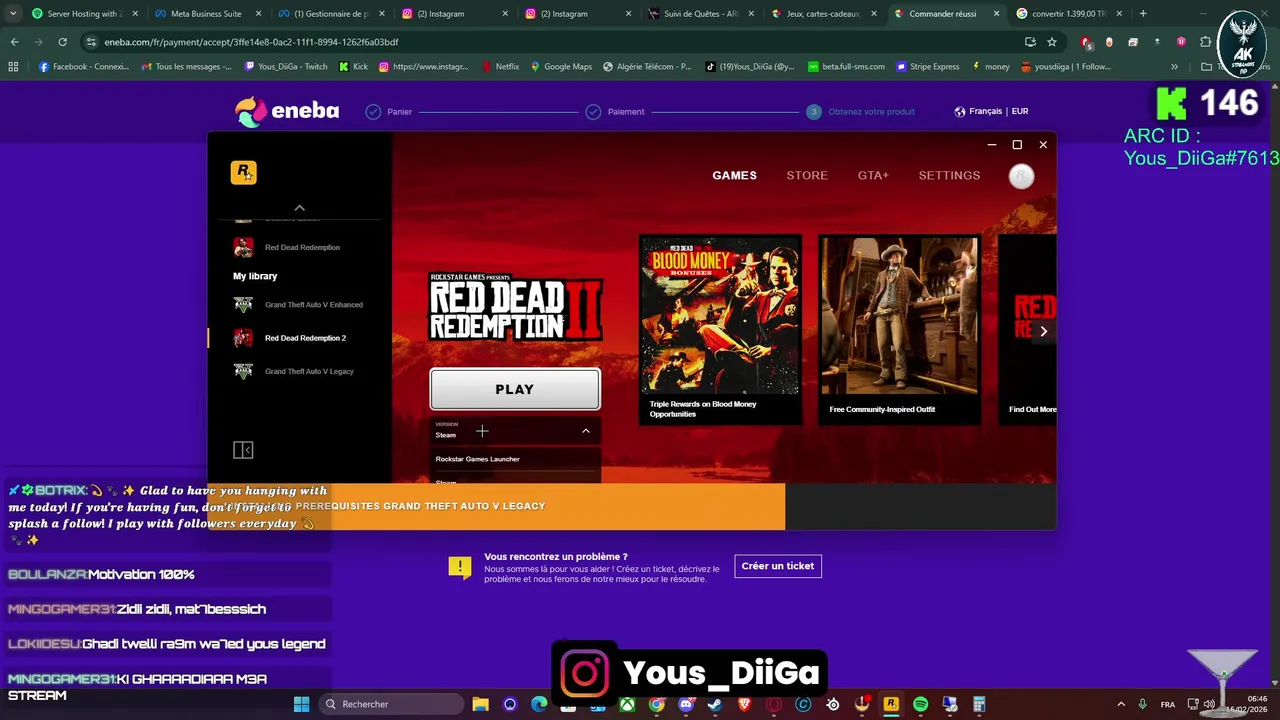
Task: Open the Rockstar account avatar menu
Action: pyautogui.click(x=1021, y=176)
